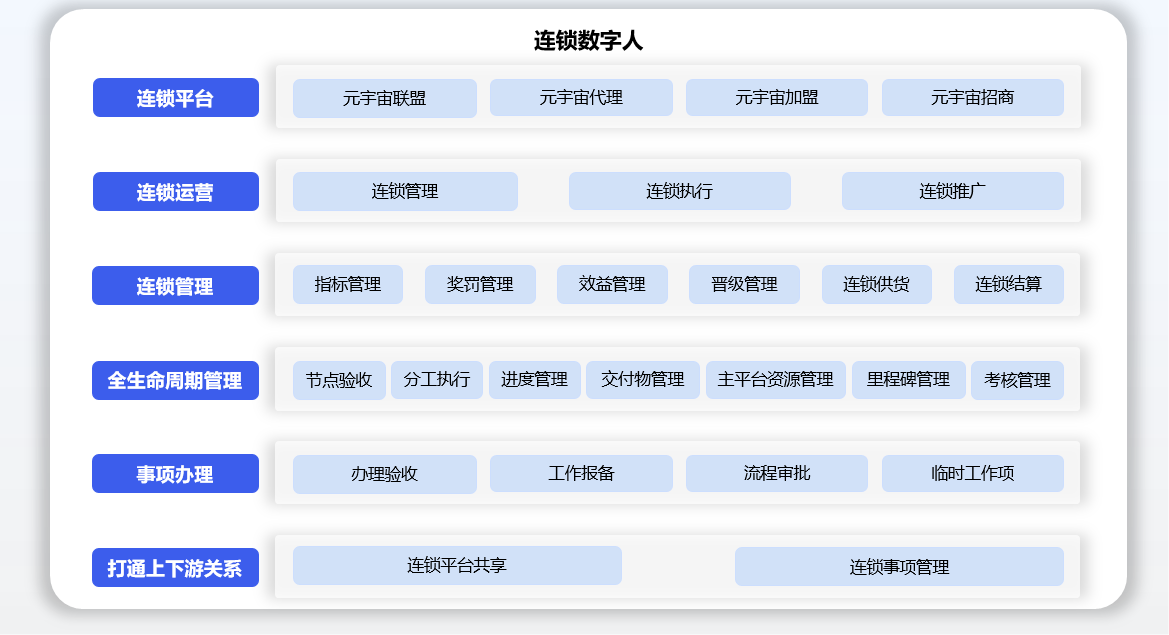Click the 事项办理 category label
Screen dimensions: 1169x635
(175, 474)
